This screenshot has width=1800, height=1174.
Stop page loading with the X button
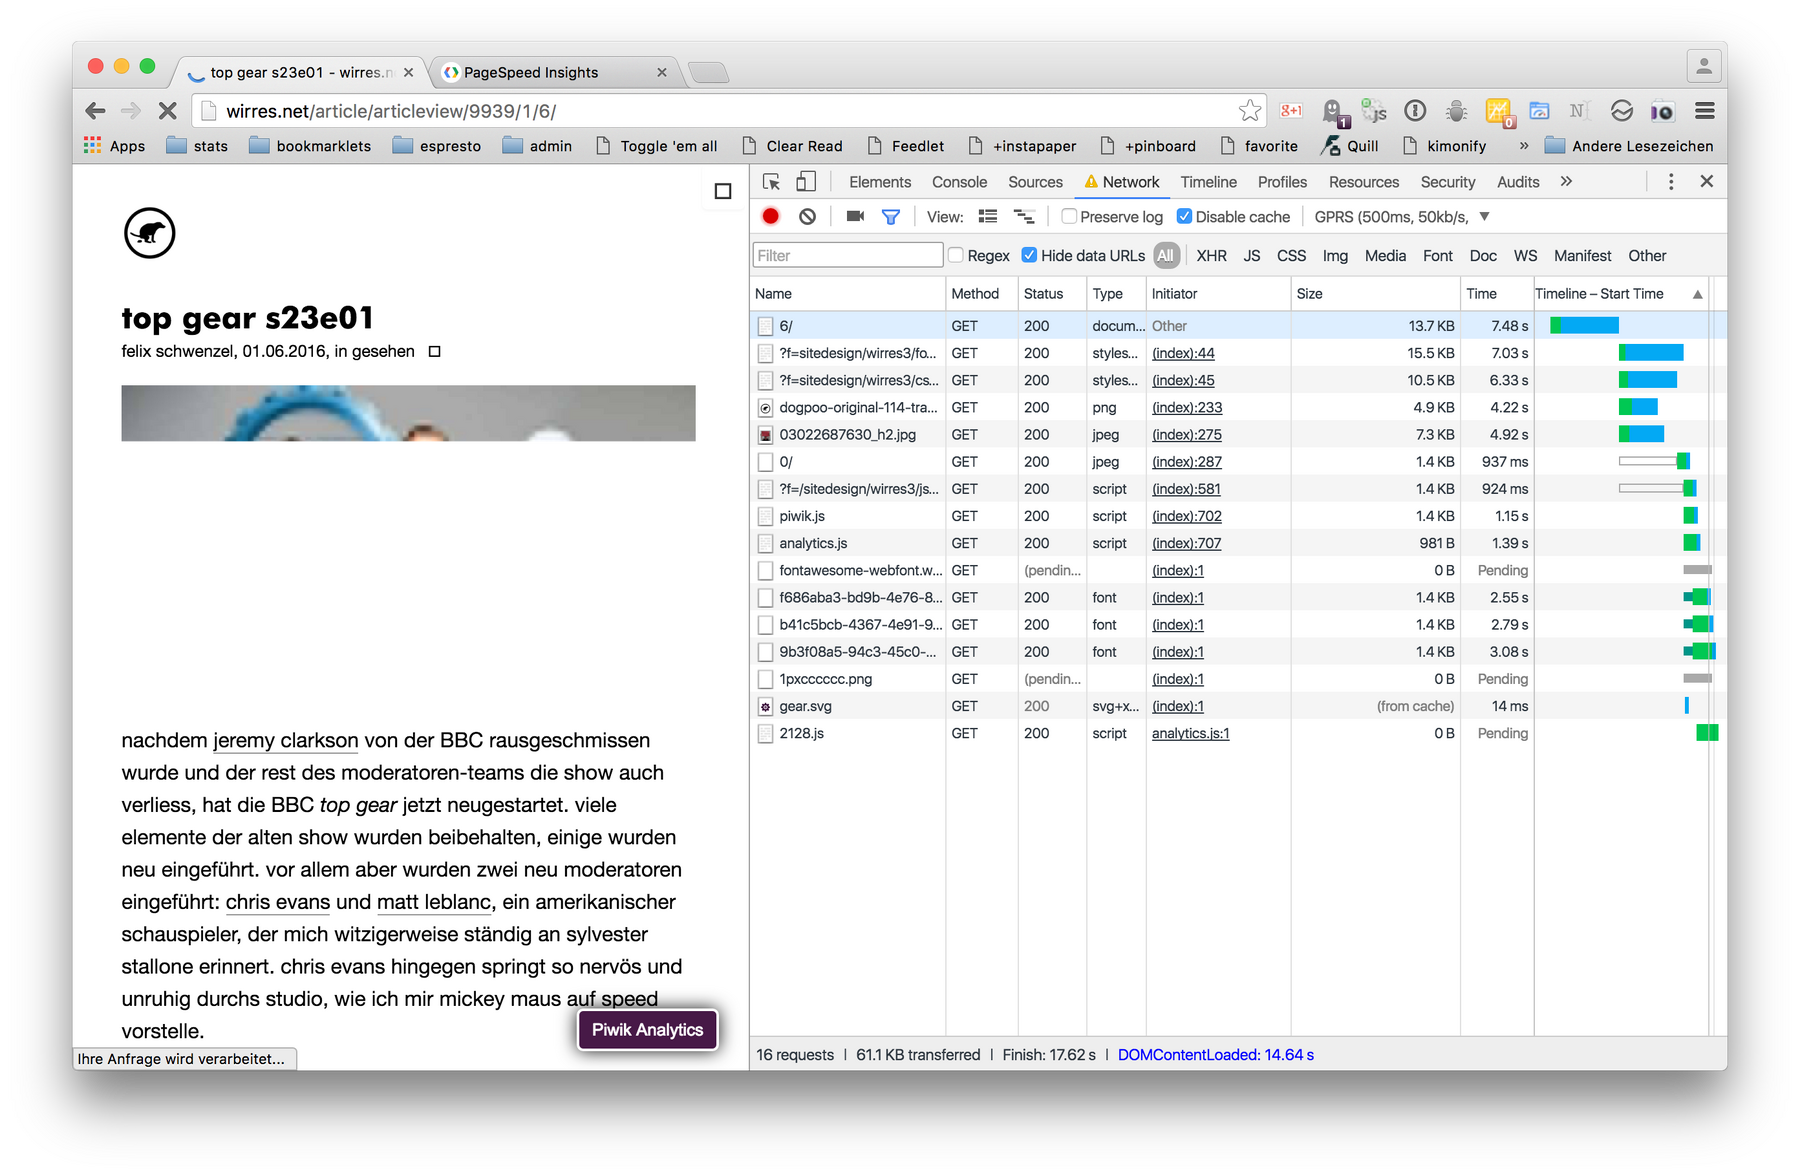[x=168, y=111]
